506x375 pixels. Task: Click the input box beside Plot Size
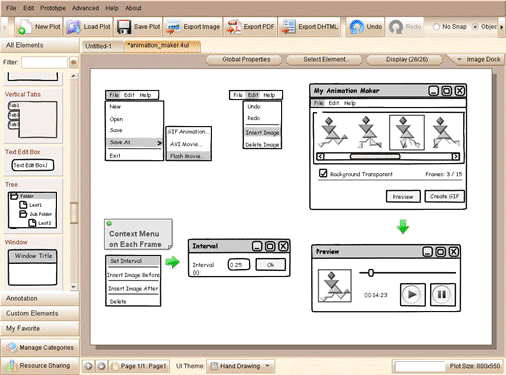[419, 366]
